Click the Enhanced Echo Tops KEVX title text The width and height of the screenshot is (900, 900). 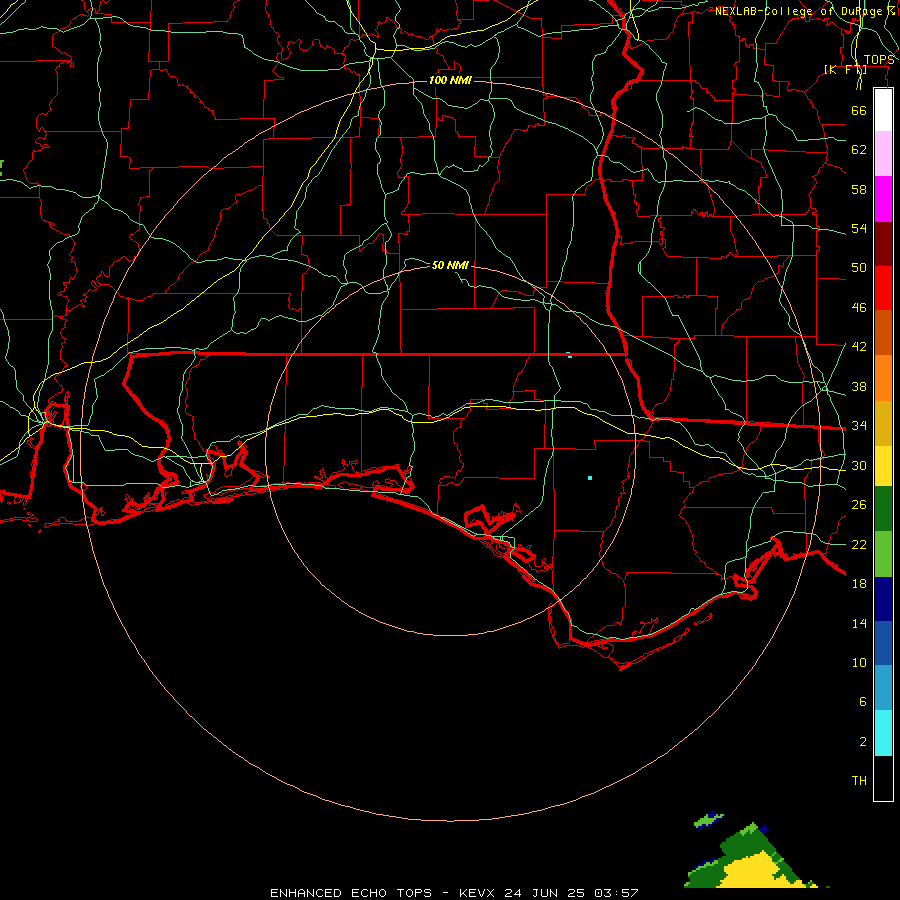[x=454, y=893]
